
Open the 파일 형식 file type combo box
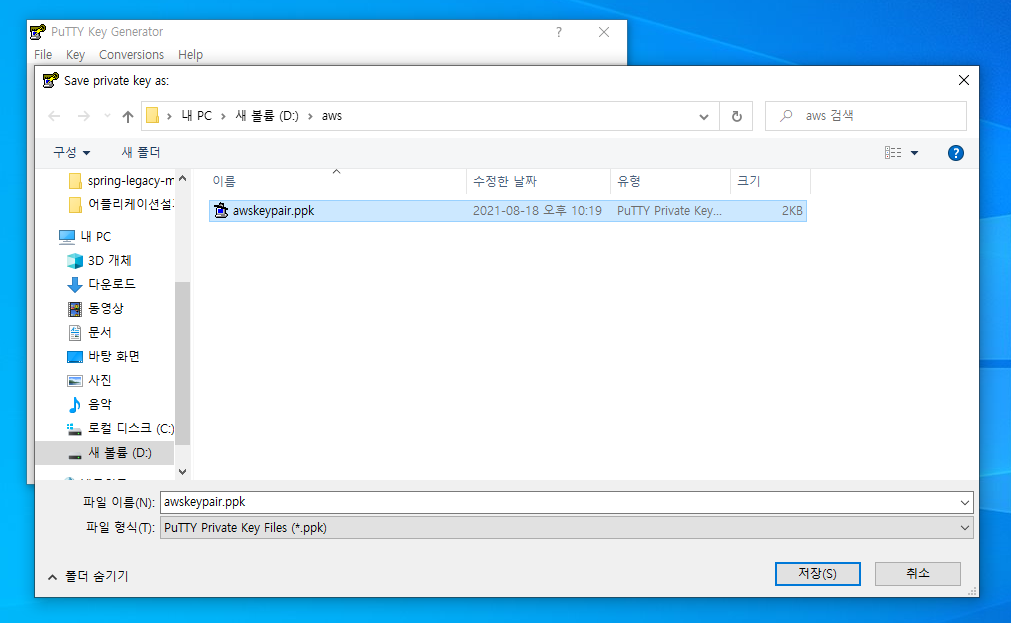tap(567, 528)
